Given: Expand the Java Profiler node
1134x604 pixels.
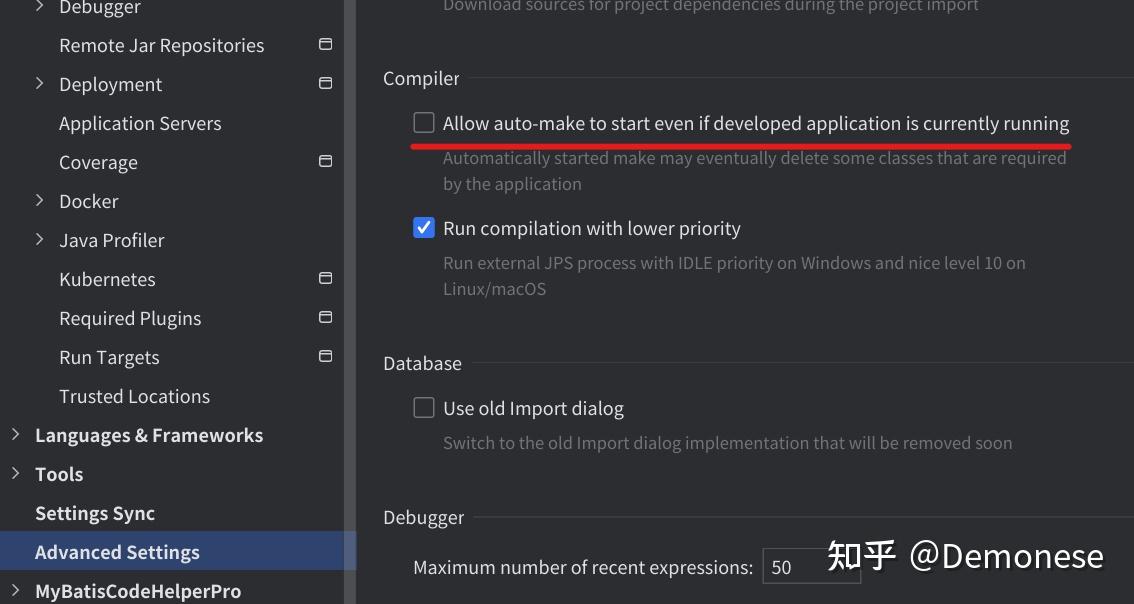Looking at the screenshot, I should pyautogui.click(x=40, y=240).
